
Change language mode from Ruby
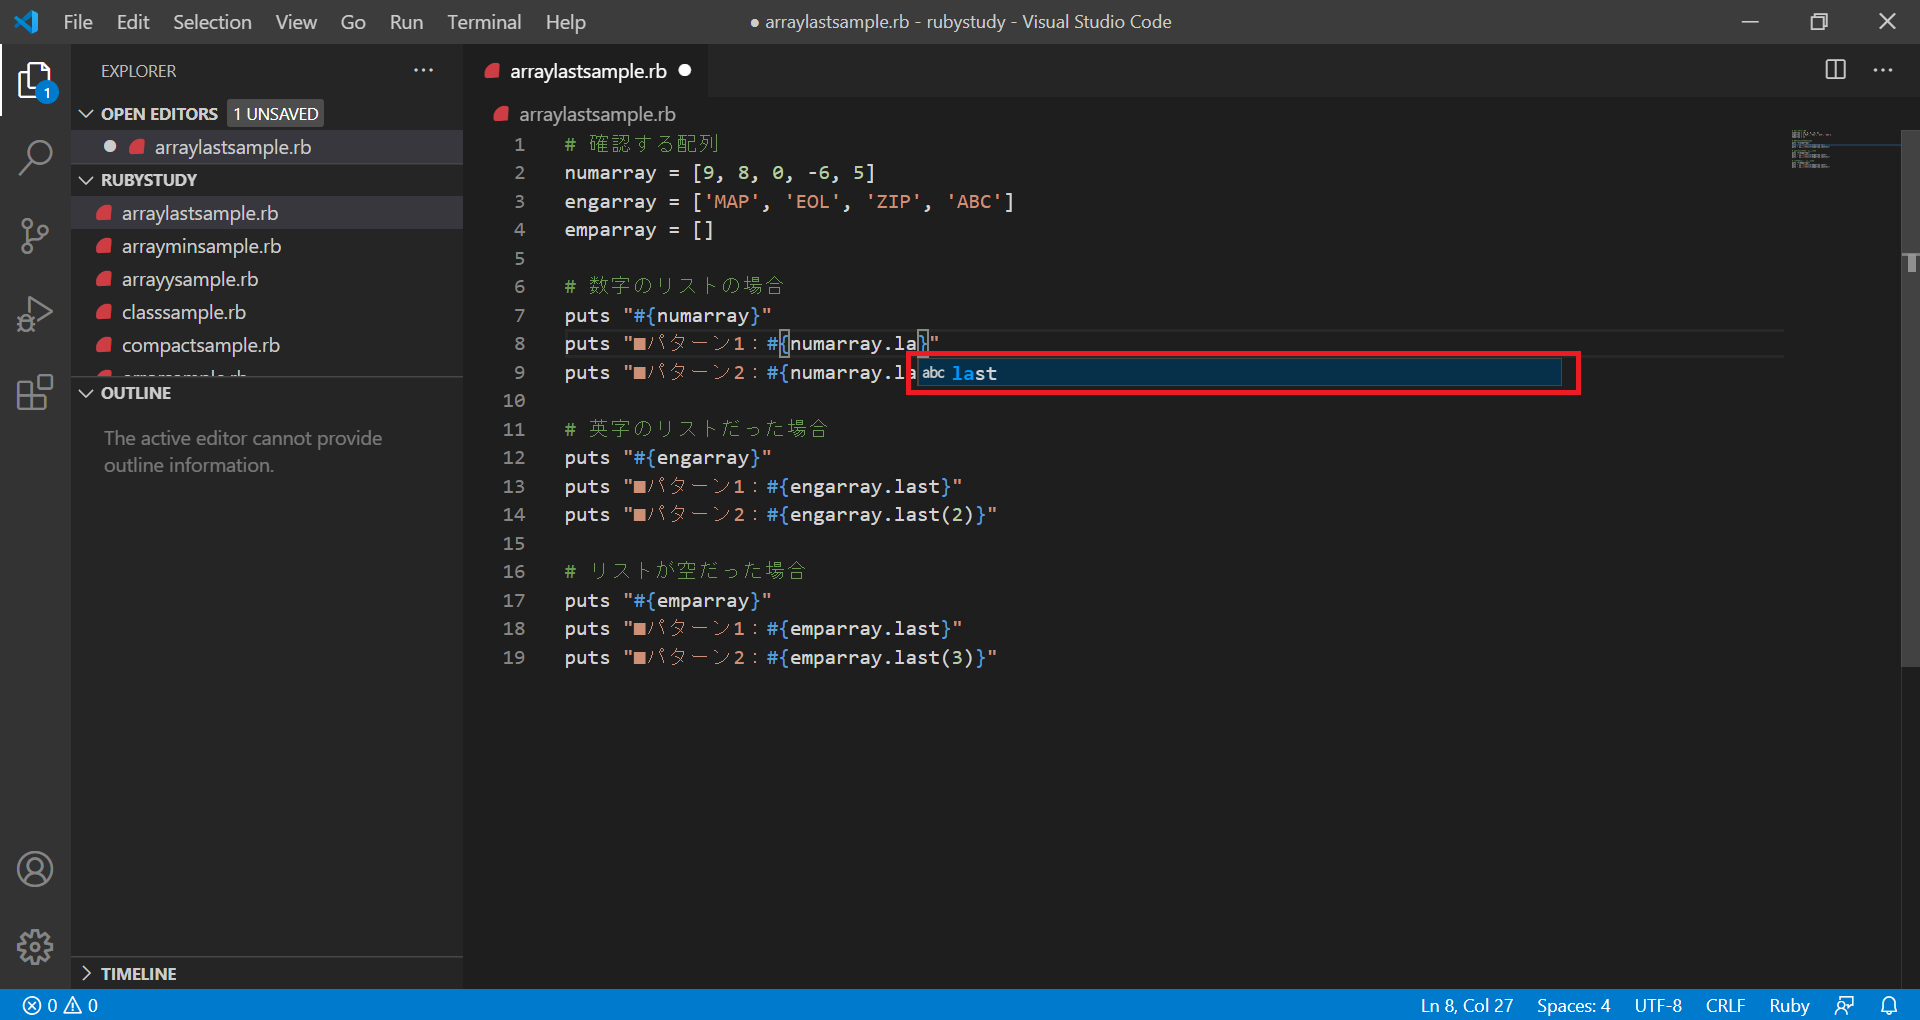[x=1789, y=1005]
